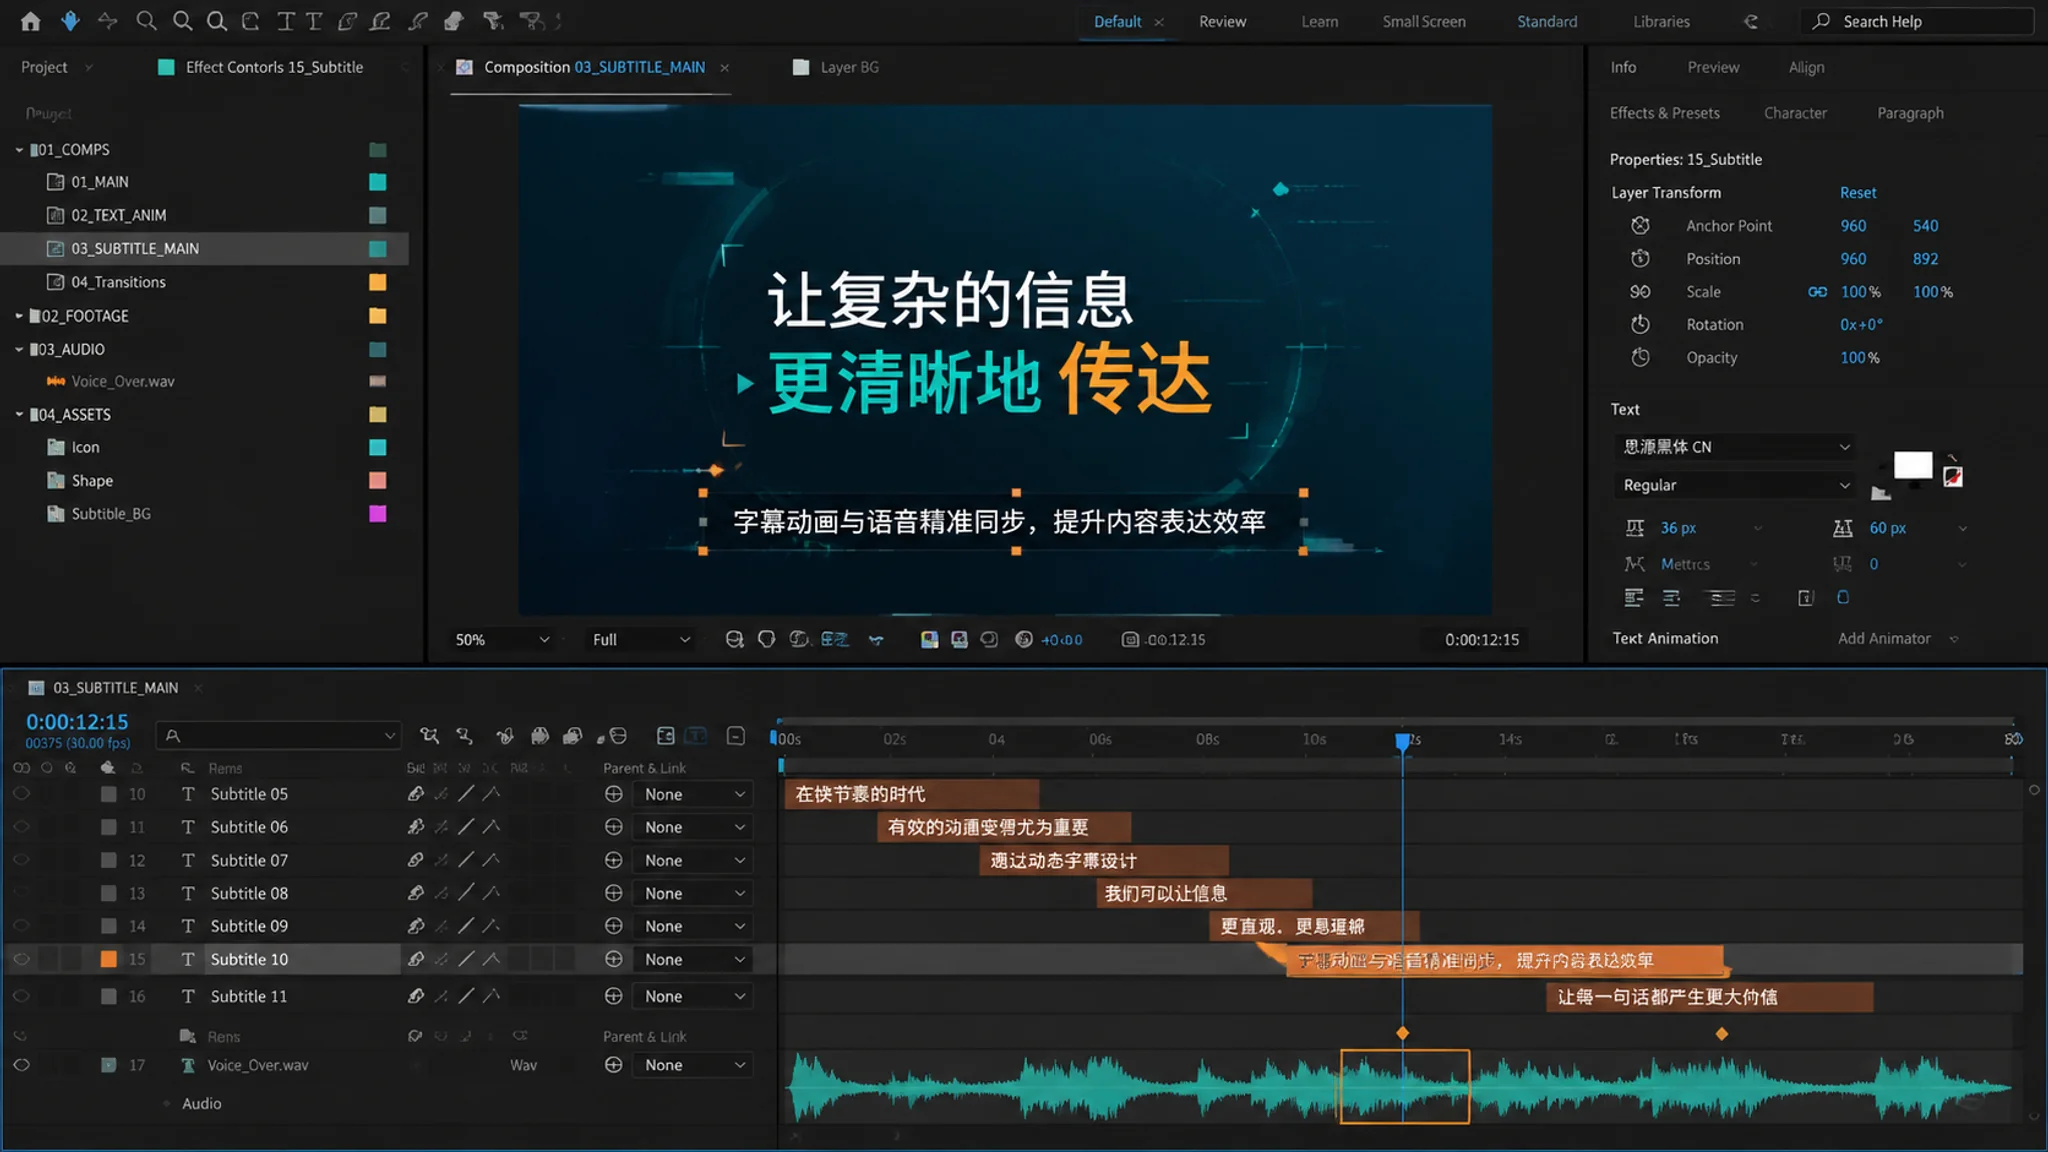Toggle visibility of Subtitle 09 layer
The image size is (2048, 1152).
pos(21,926)
